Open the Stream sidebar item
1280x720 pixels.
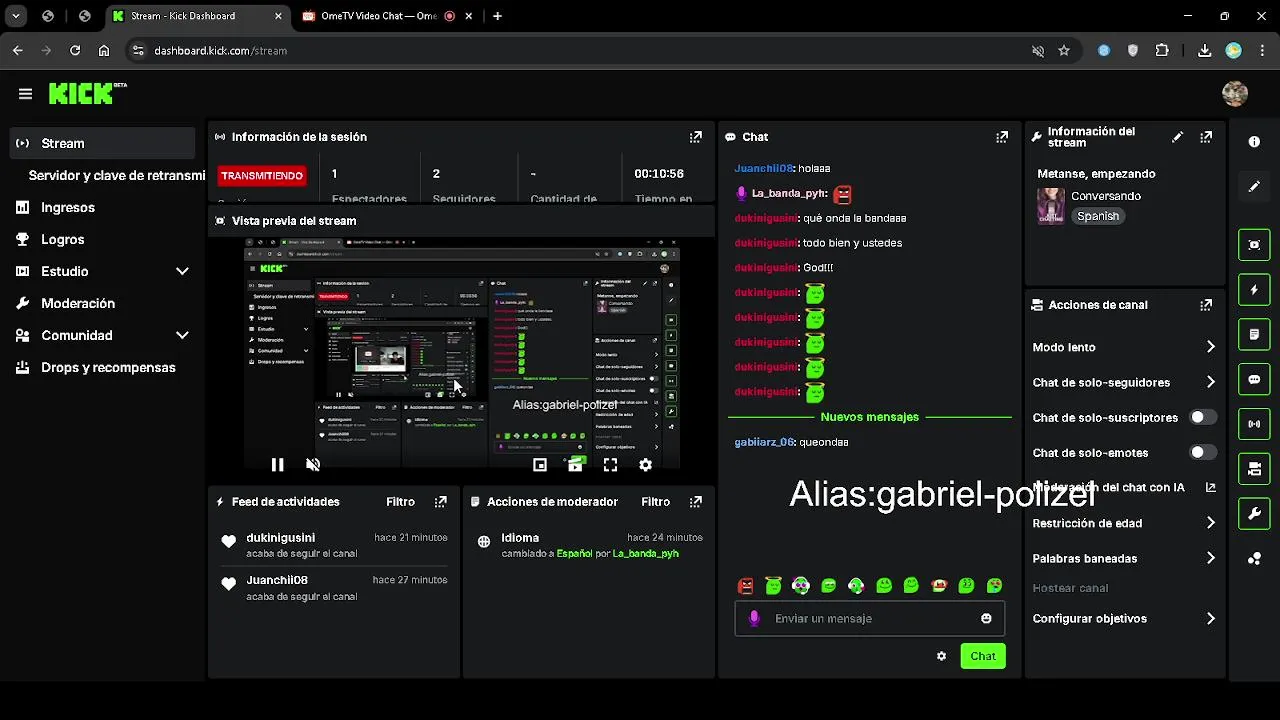102,143
